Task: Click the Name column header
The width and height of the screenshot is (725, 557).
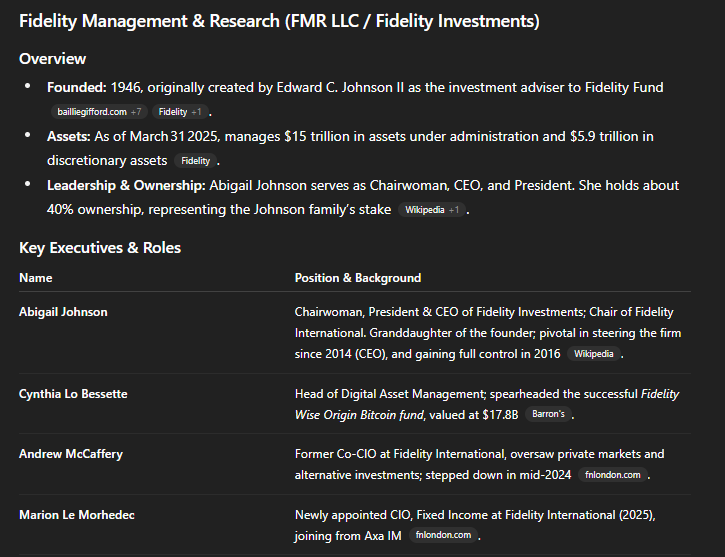Action: (x=36, y=278)
